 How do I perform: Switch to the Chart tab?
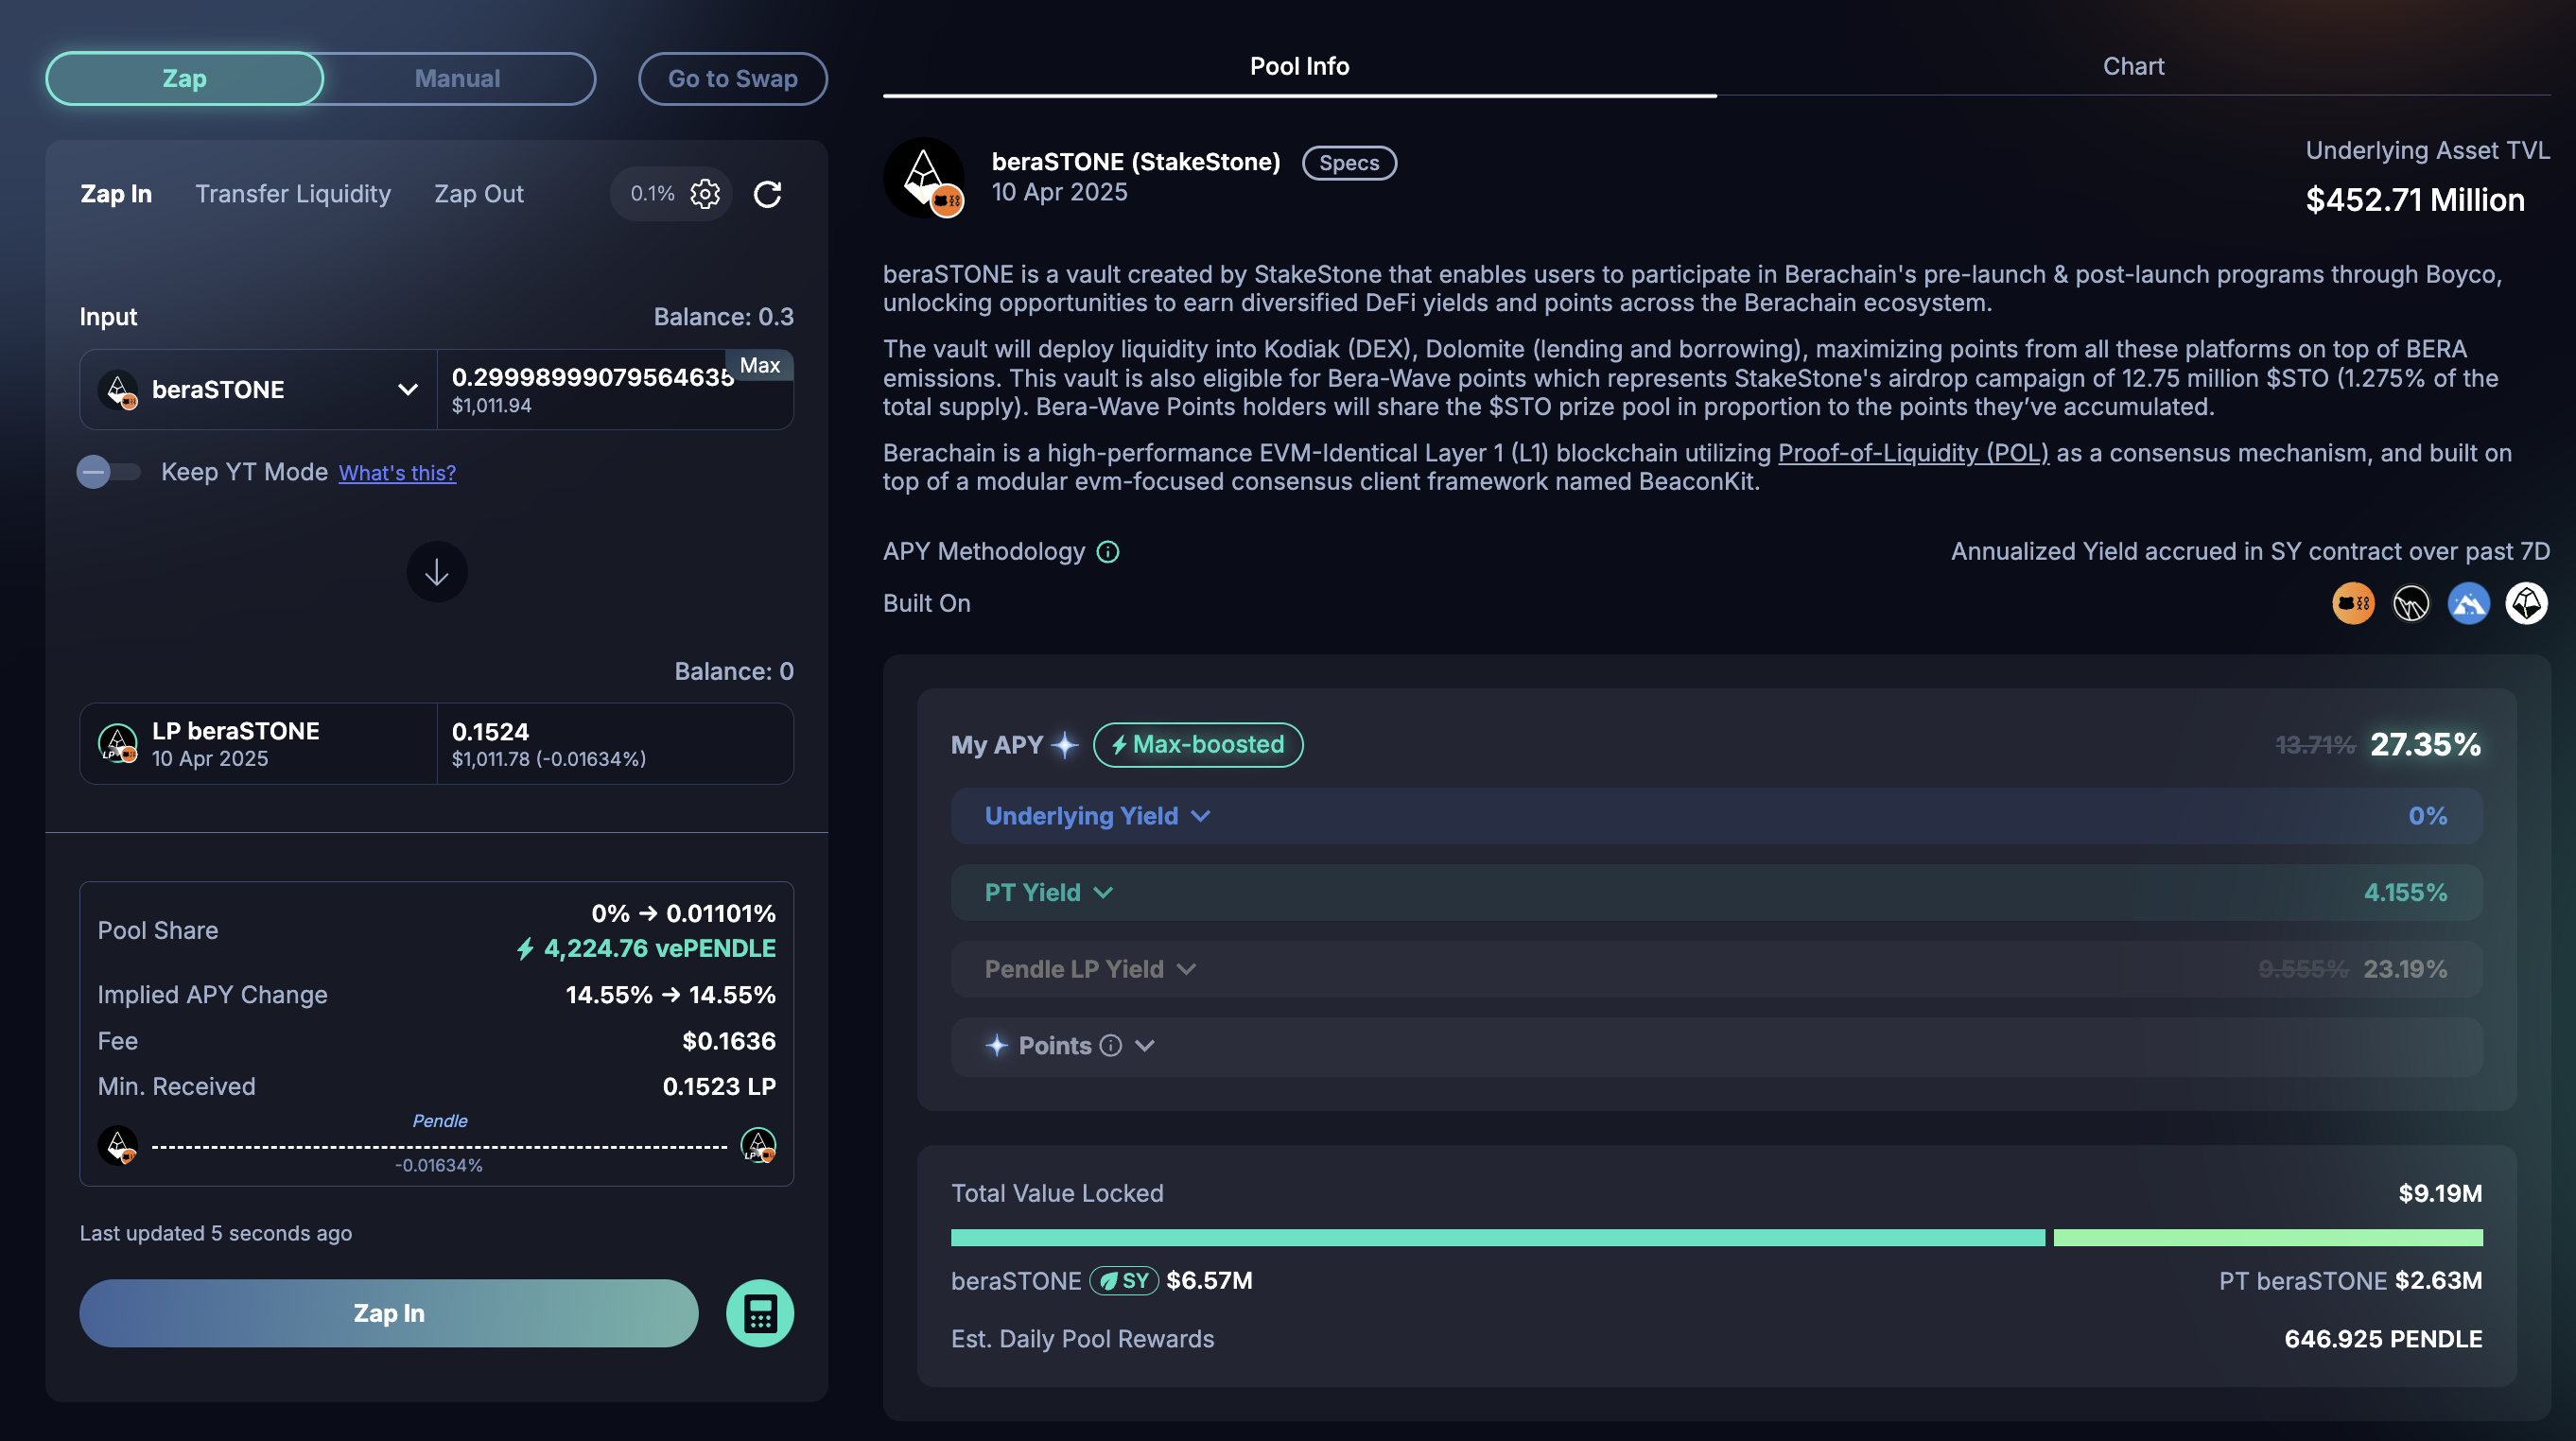click(2133, 66)
